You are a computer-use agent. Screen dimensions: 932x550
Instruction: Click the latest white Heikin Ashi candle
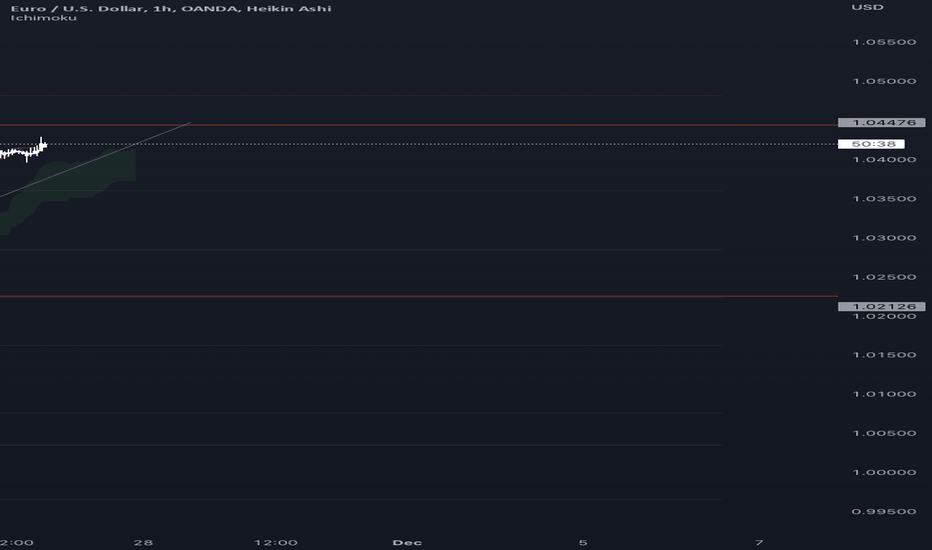tap(45, 145)
